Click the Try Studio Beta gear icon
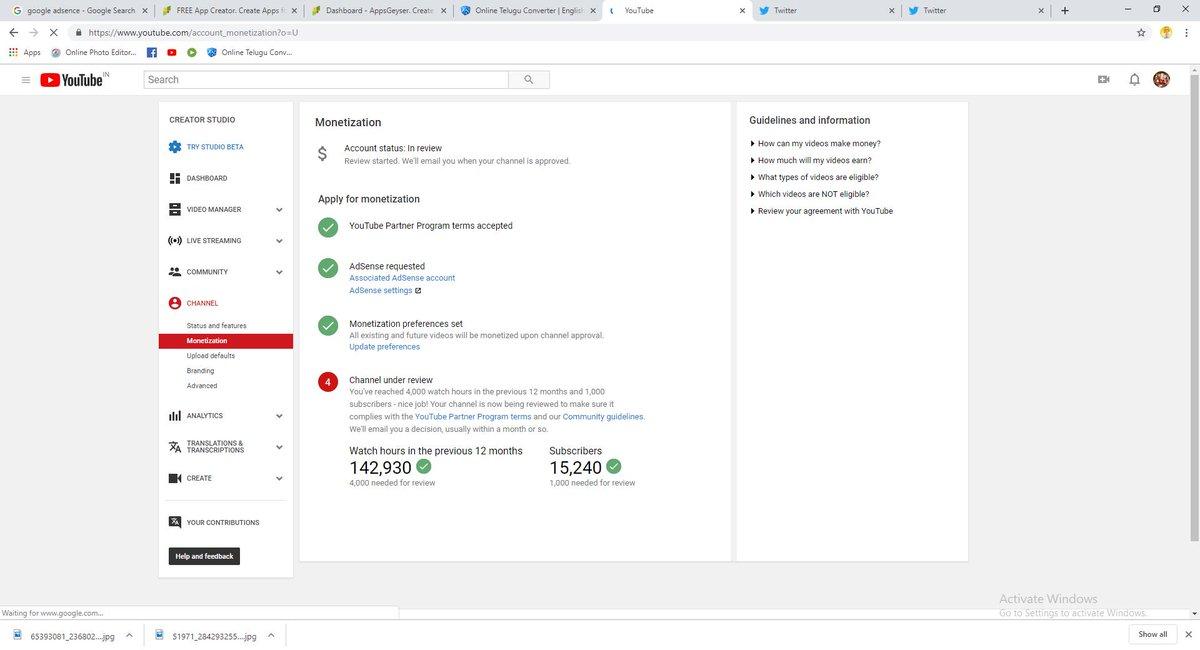This screenshot has height=650, width=1200. pyautogui.click(x=175, y=147)
